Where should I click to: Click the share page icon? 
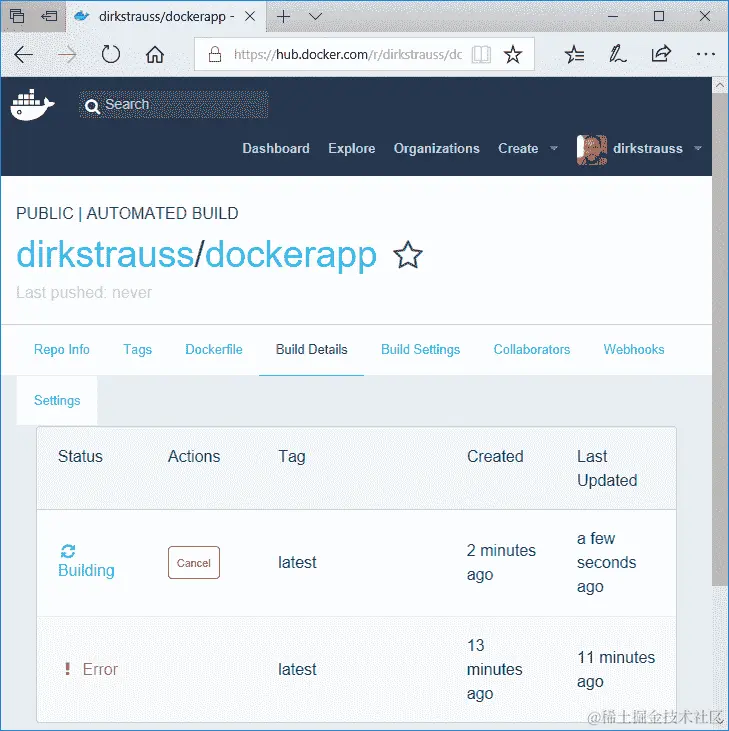tap(661, 54)
